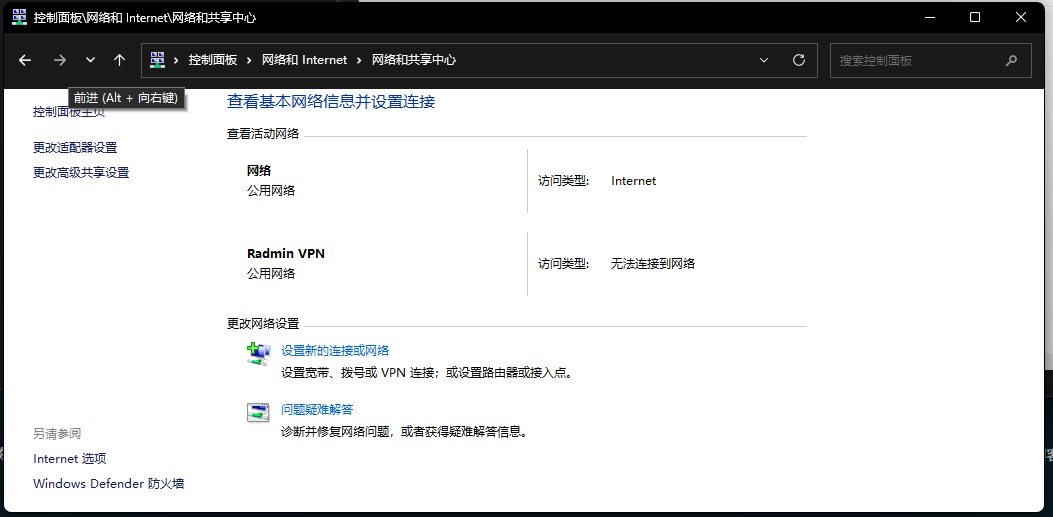
Task: Click the Radmin VPN network name
Action: pyautogui.click(x=286, y=254)
